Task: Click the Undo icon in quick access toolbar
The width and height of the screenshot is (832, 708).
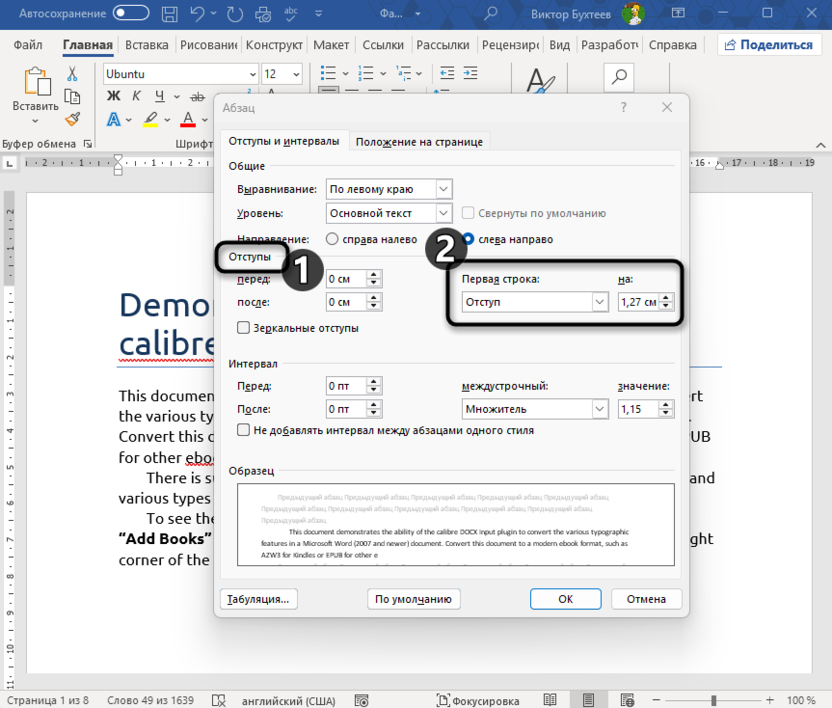Action: (199, 14)
